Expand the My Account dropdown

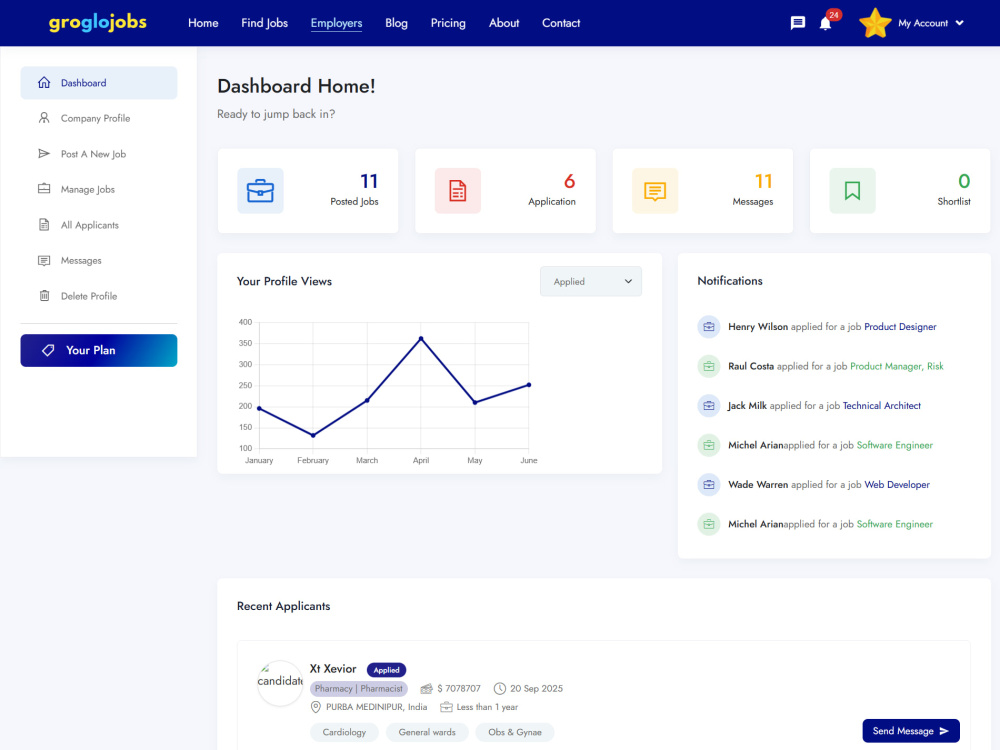click(930, 23)
